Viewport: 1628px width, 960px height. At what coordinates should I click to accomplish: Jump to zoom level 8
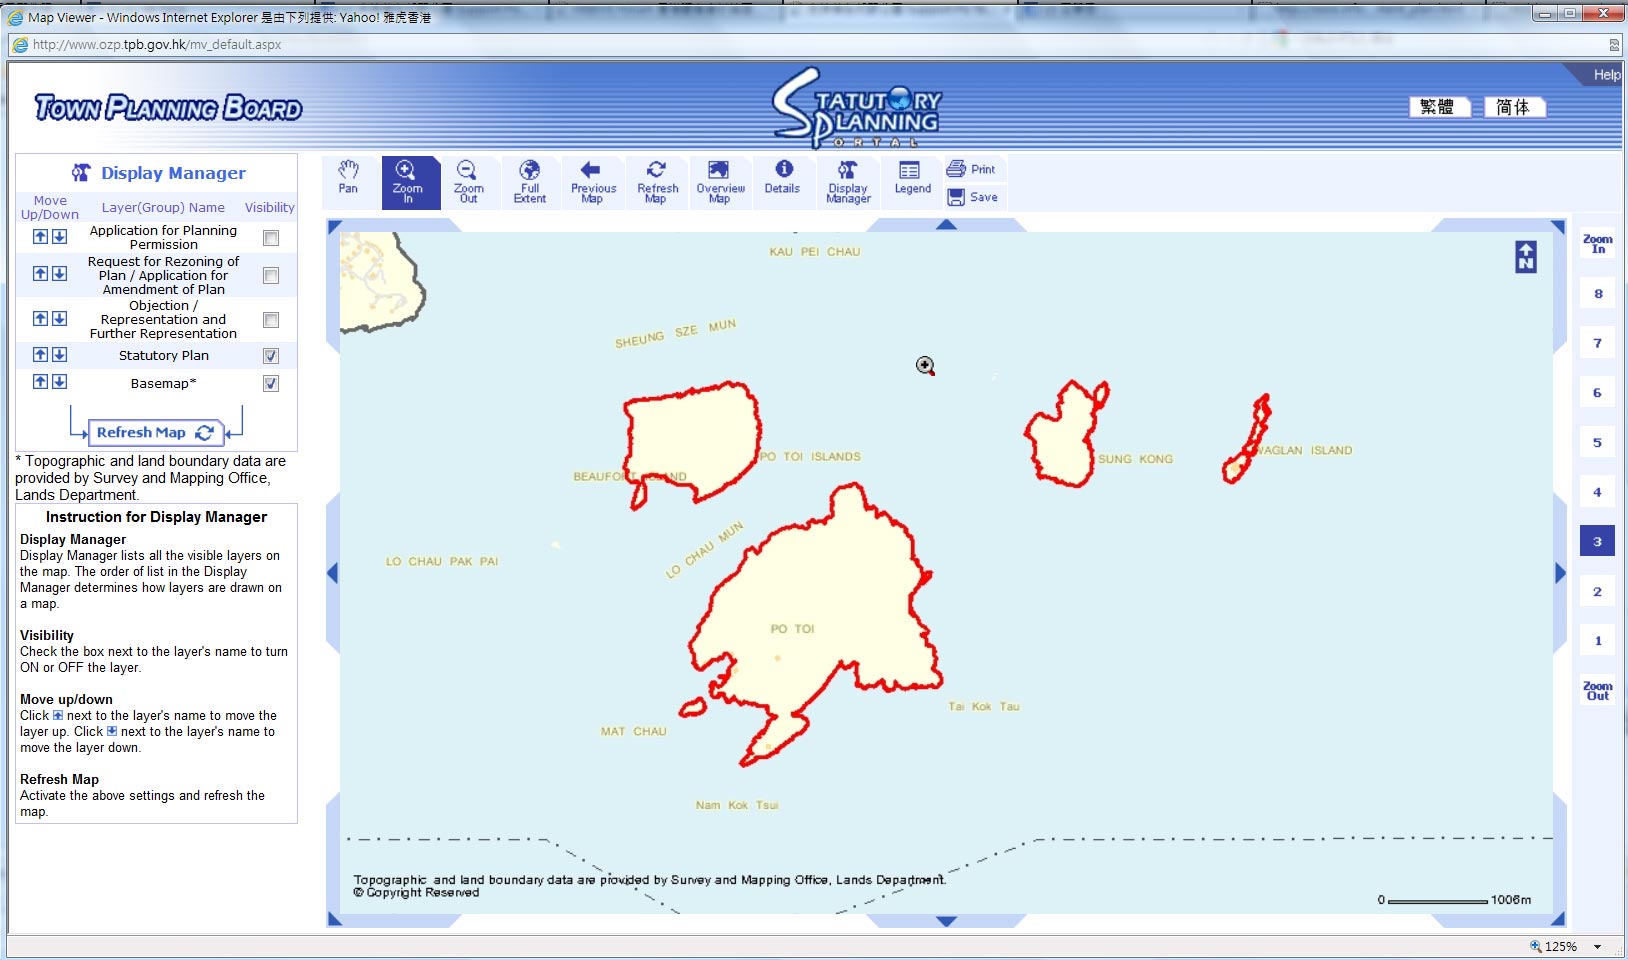point(1596,293)
